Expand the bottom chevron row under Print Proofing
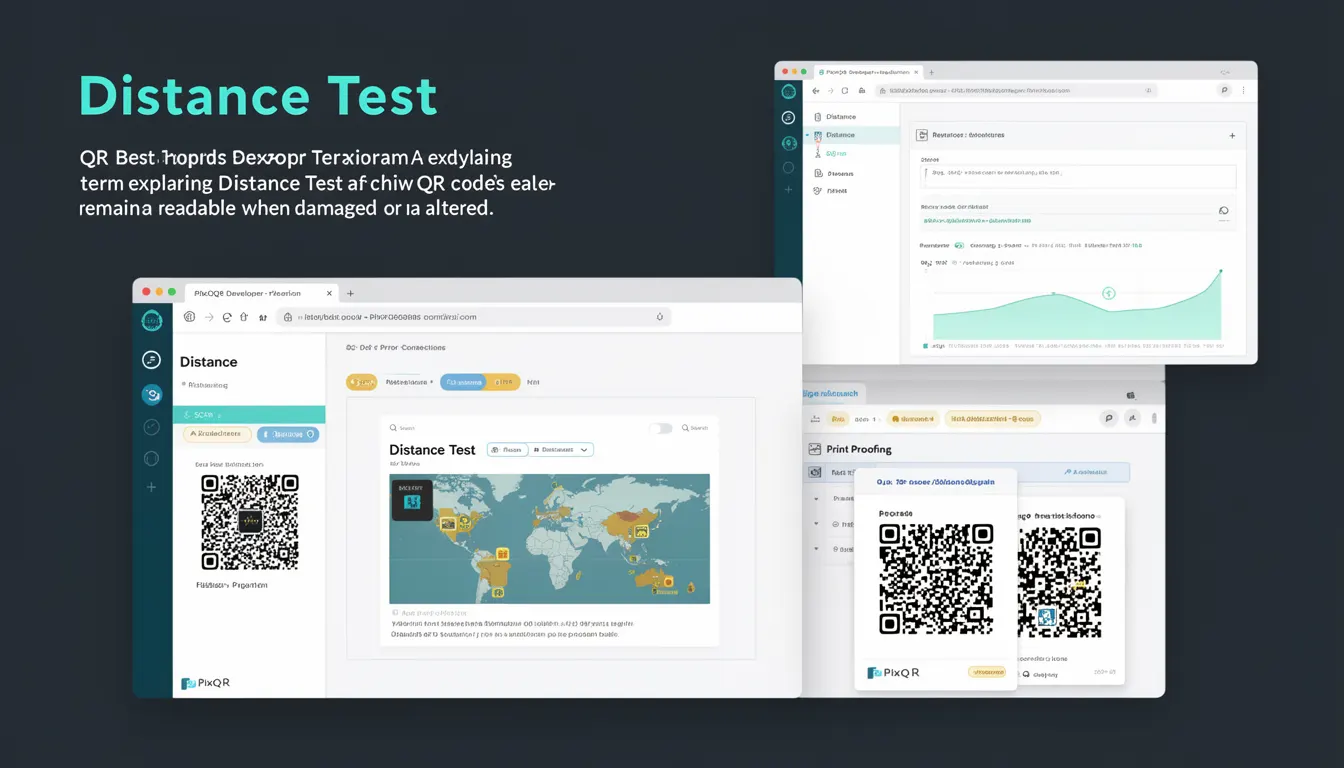Viewport: 1344px width, 768px height. (817, 550)
